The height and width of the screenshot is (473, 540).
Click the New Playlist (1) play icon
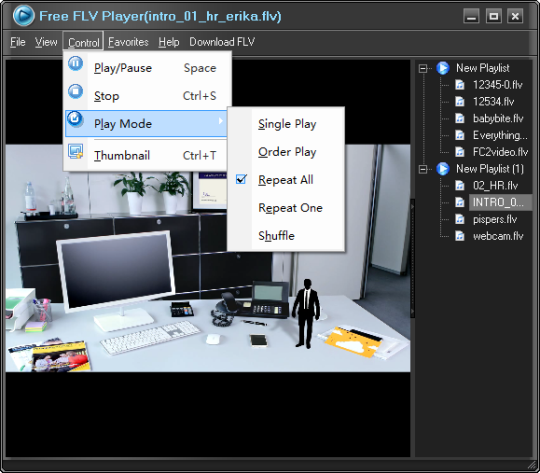pos(443,169)
